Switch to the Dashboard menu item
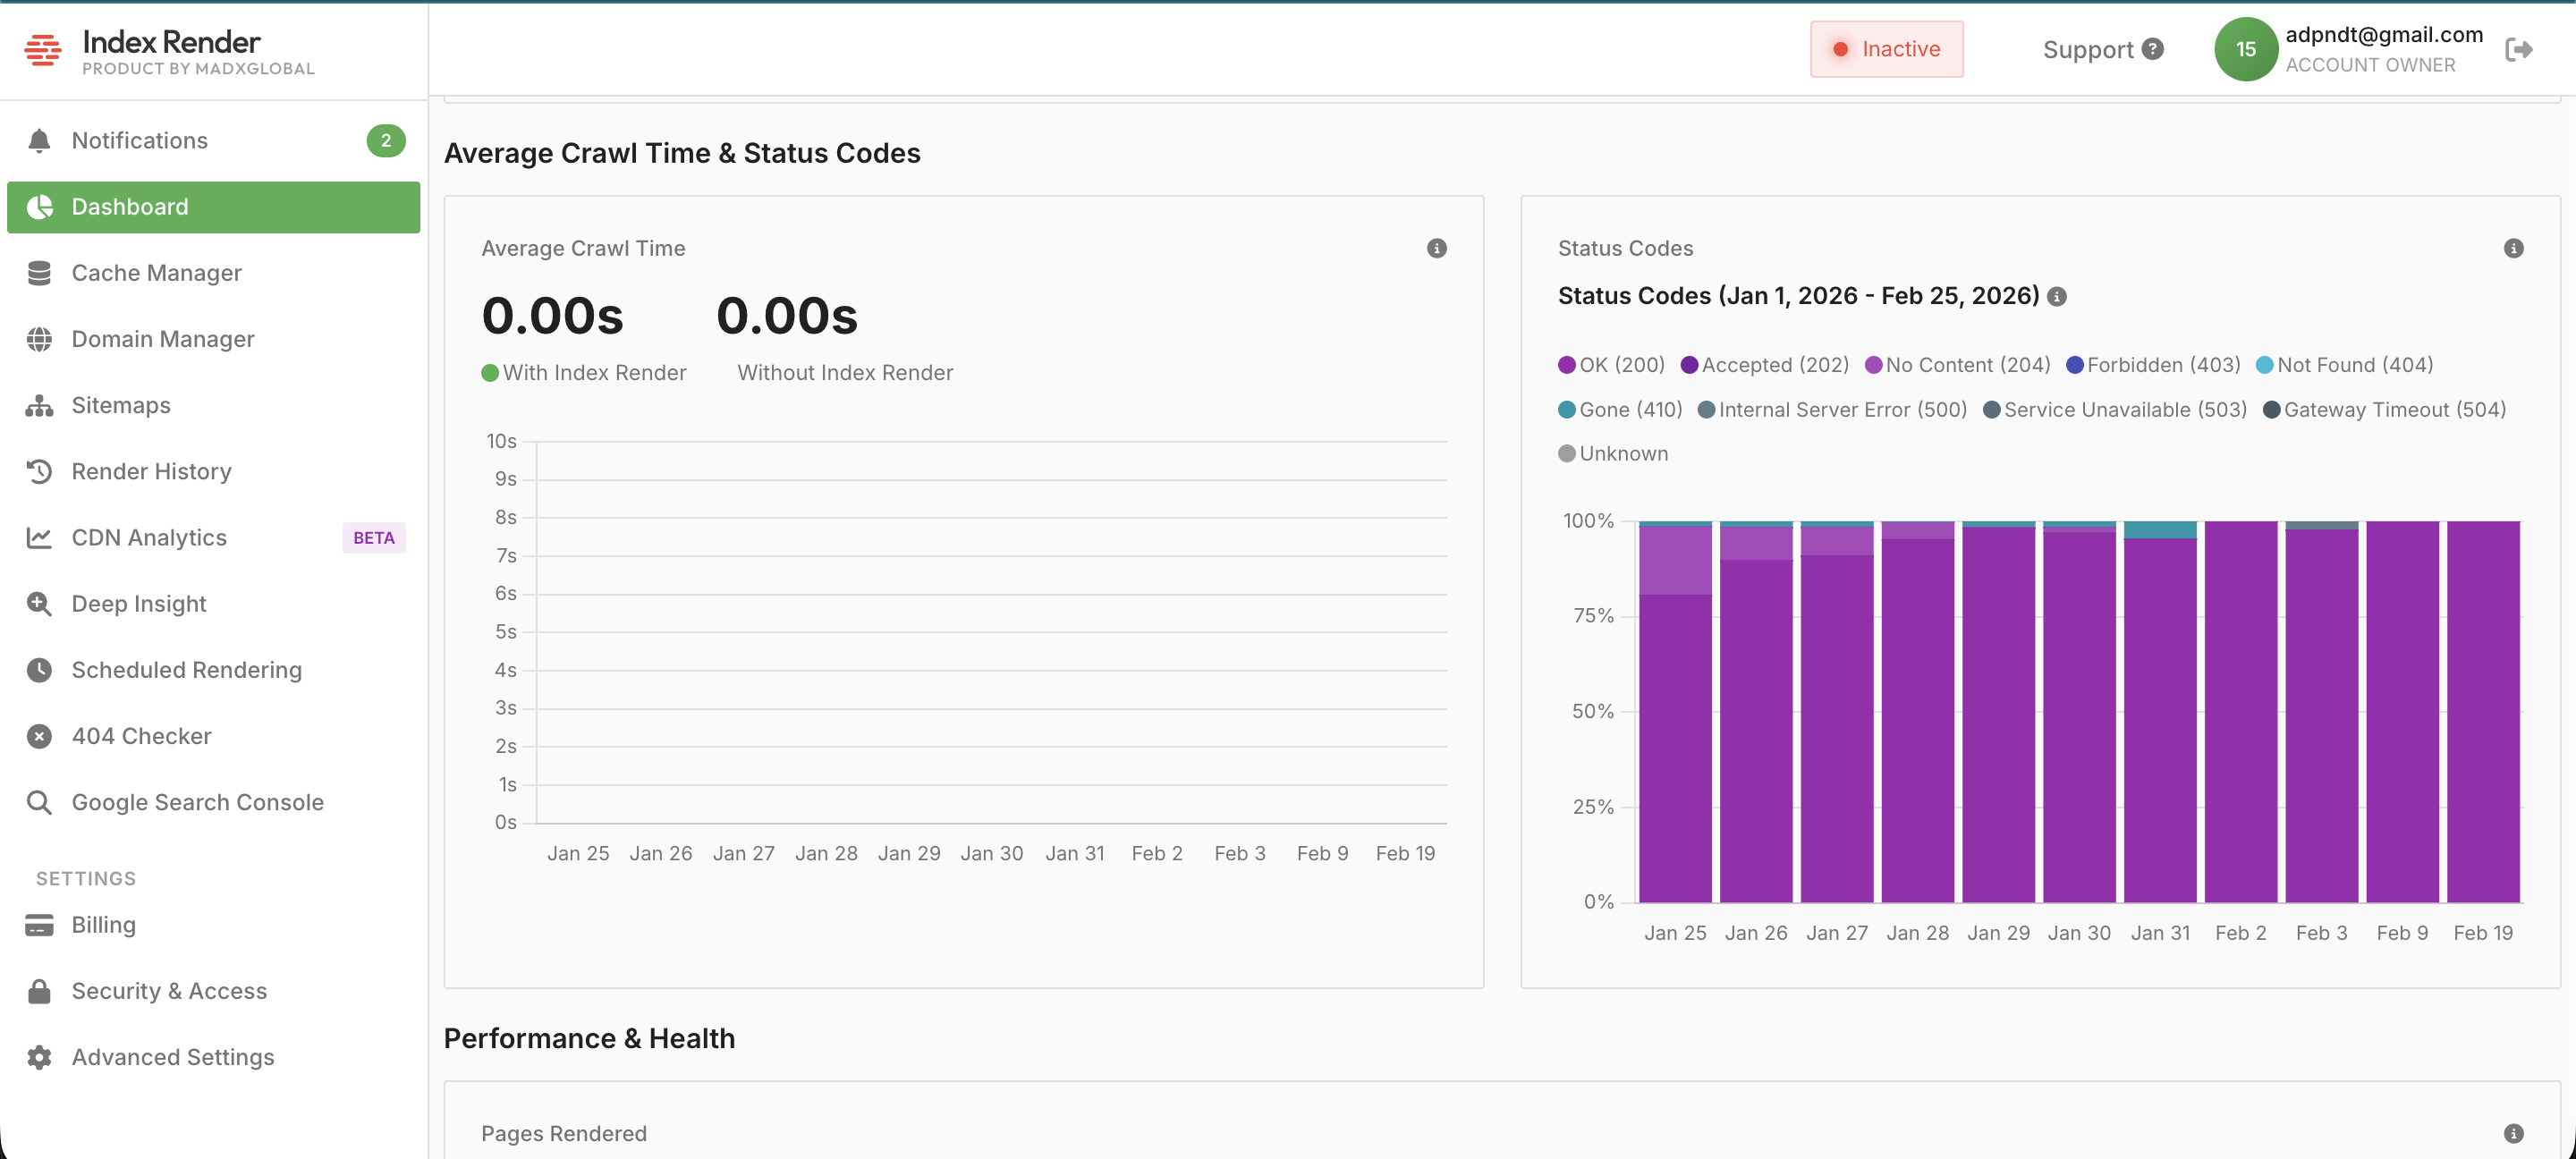The height and width of the screenshot is (1159, 2576). point(130,207)
